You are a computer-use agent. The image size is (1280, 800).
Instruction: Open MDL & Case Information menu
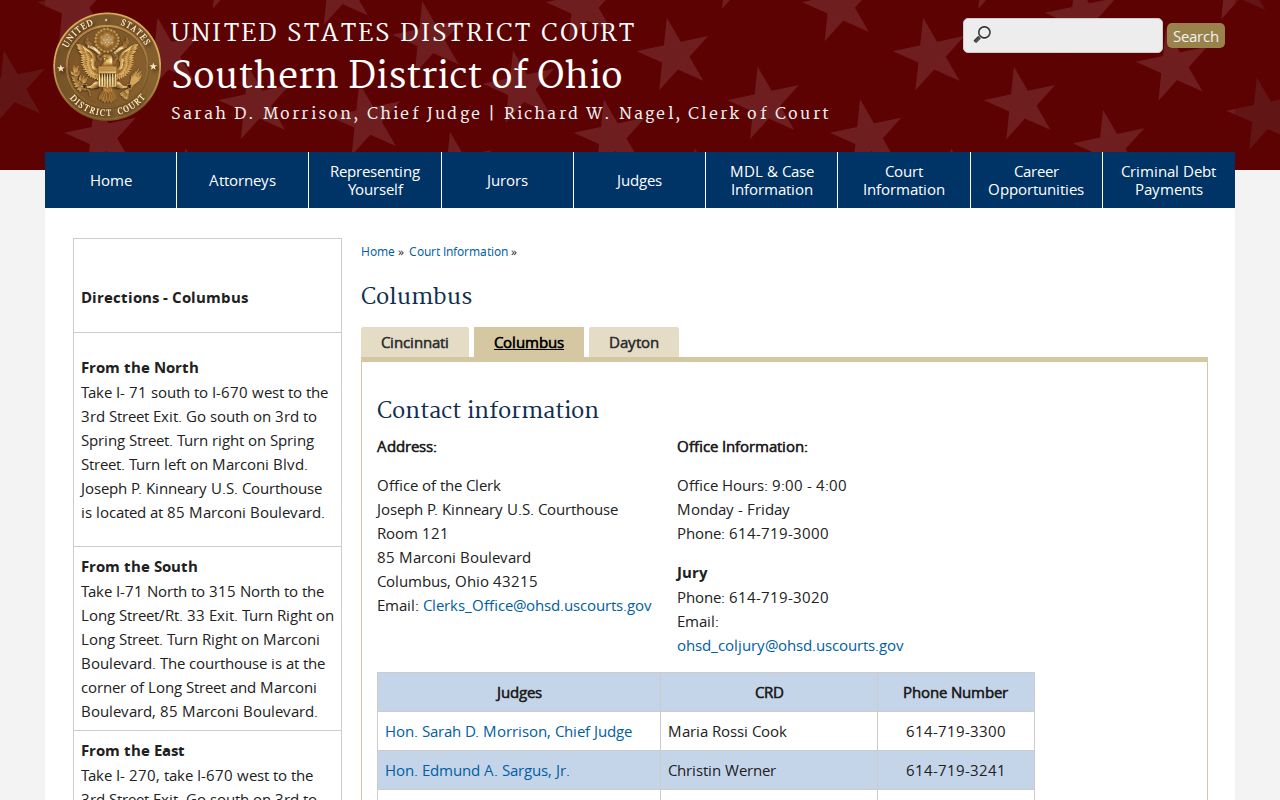point(772,180)
